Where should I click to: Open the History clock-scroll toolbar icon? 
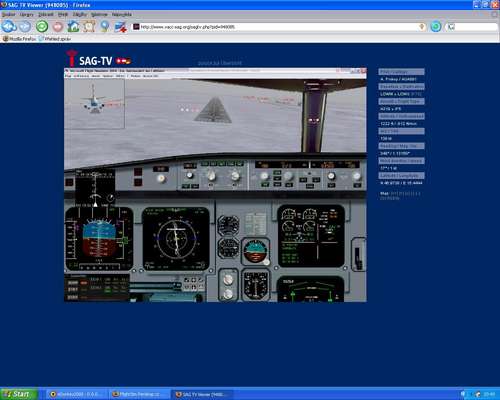pos(89,26)
